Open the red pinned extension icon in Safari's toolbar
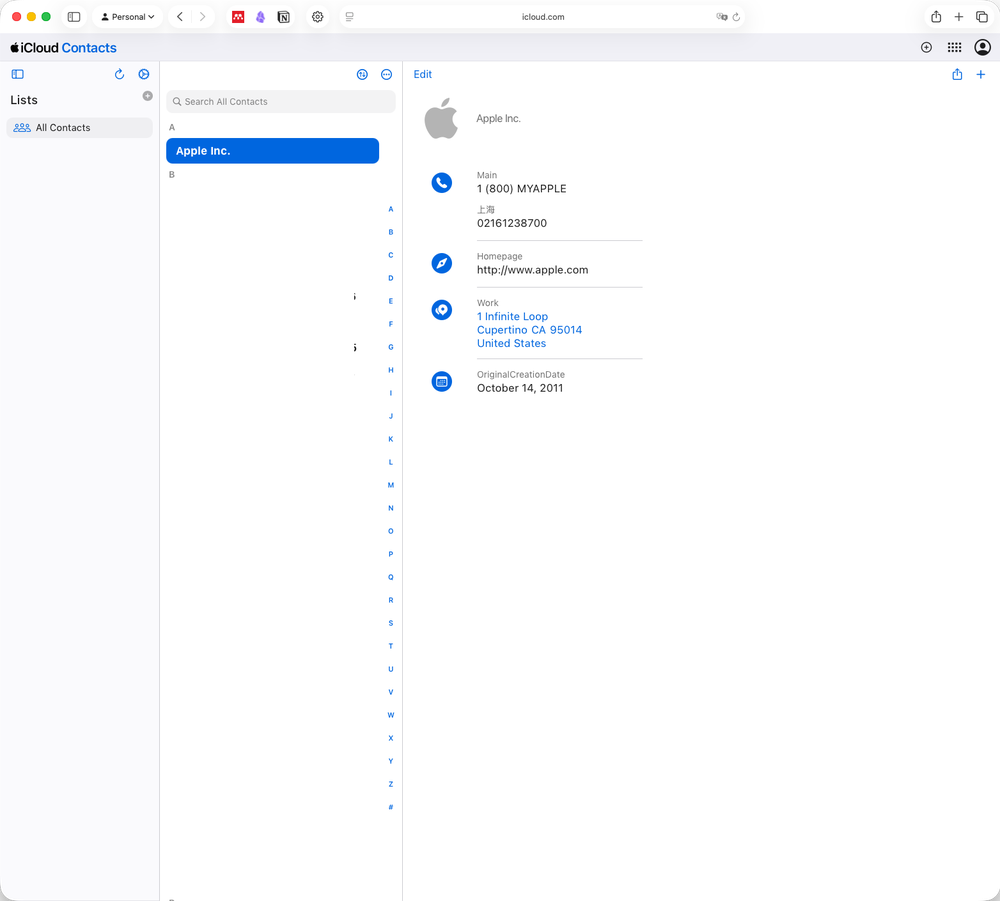The width and height of the screenshot is (1000, 901). (x=238, y=17)
